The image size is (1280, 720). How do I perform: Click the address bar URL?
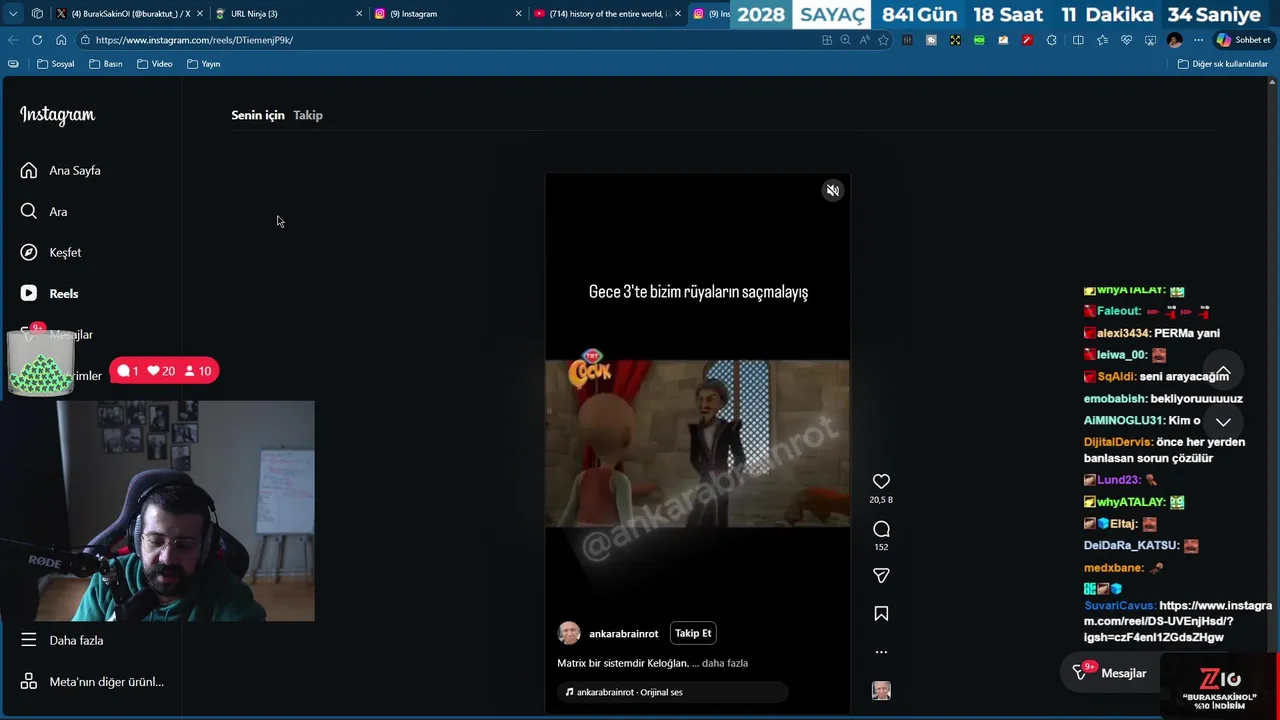194,40
